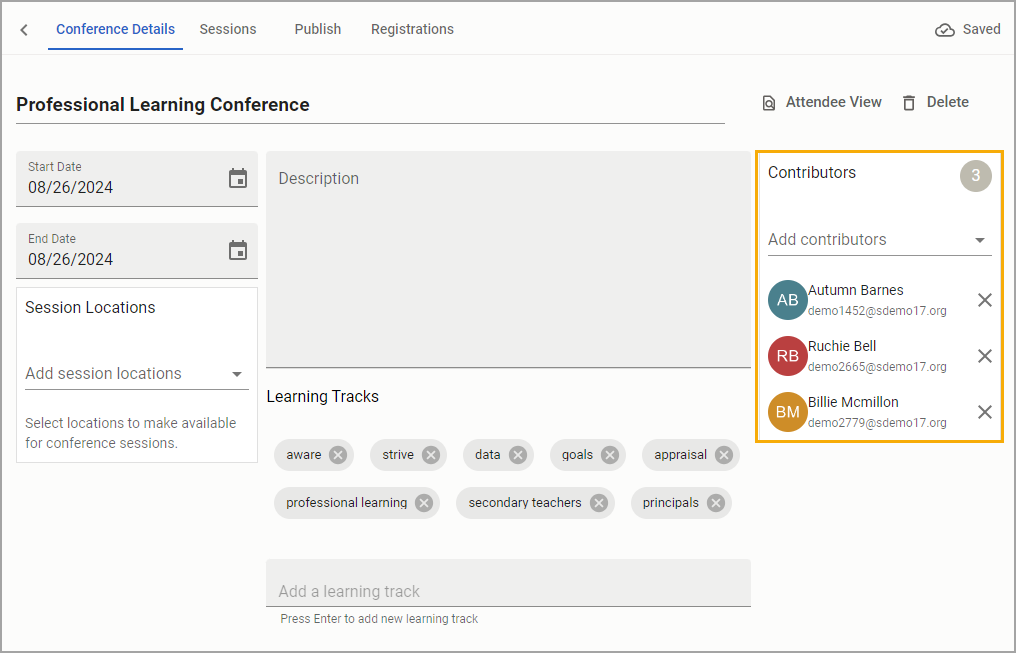Remove contributor Ruchie Bell
This screenshot has width=1016, height=653.
pos(985,356)
